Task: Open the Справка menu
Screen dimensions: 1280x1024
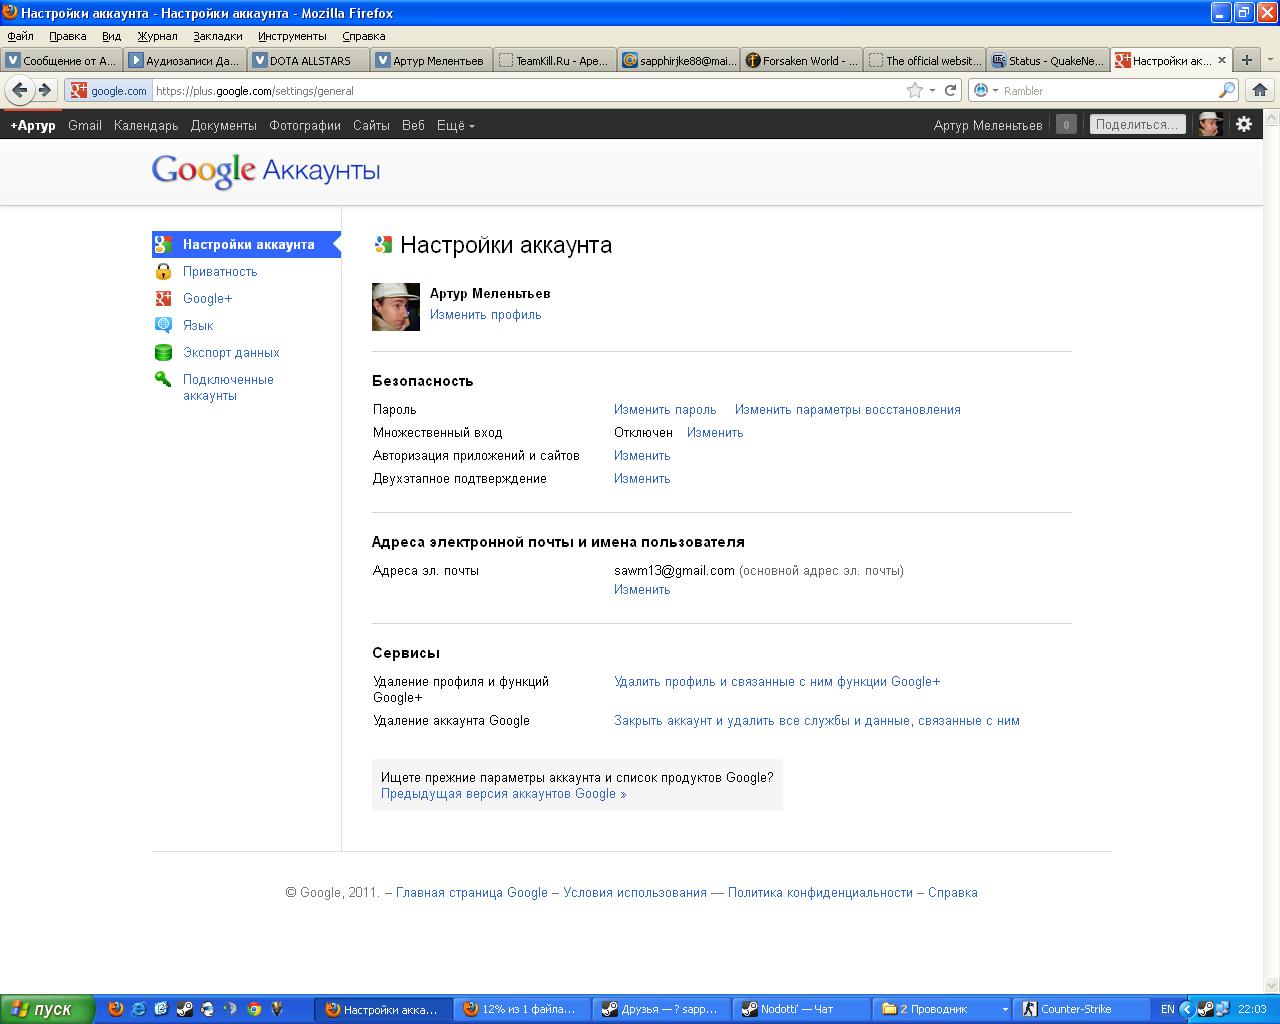Action: [363, 36]
